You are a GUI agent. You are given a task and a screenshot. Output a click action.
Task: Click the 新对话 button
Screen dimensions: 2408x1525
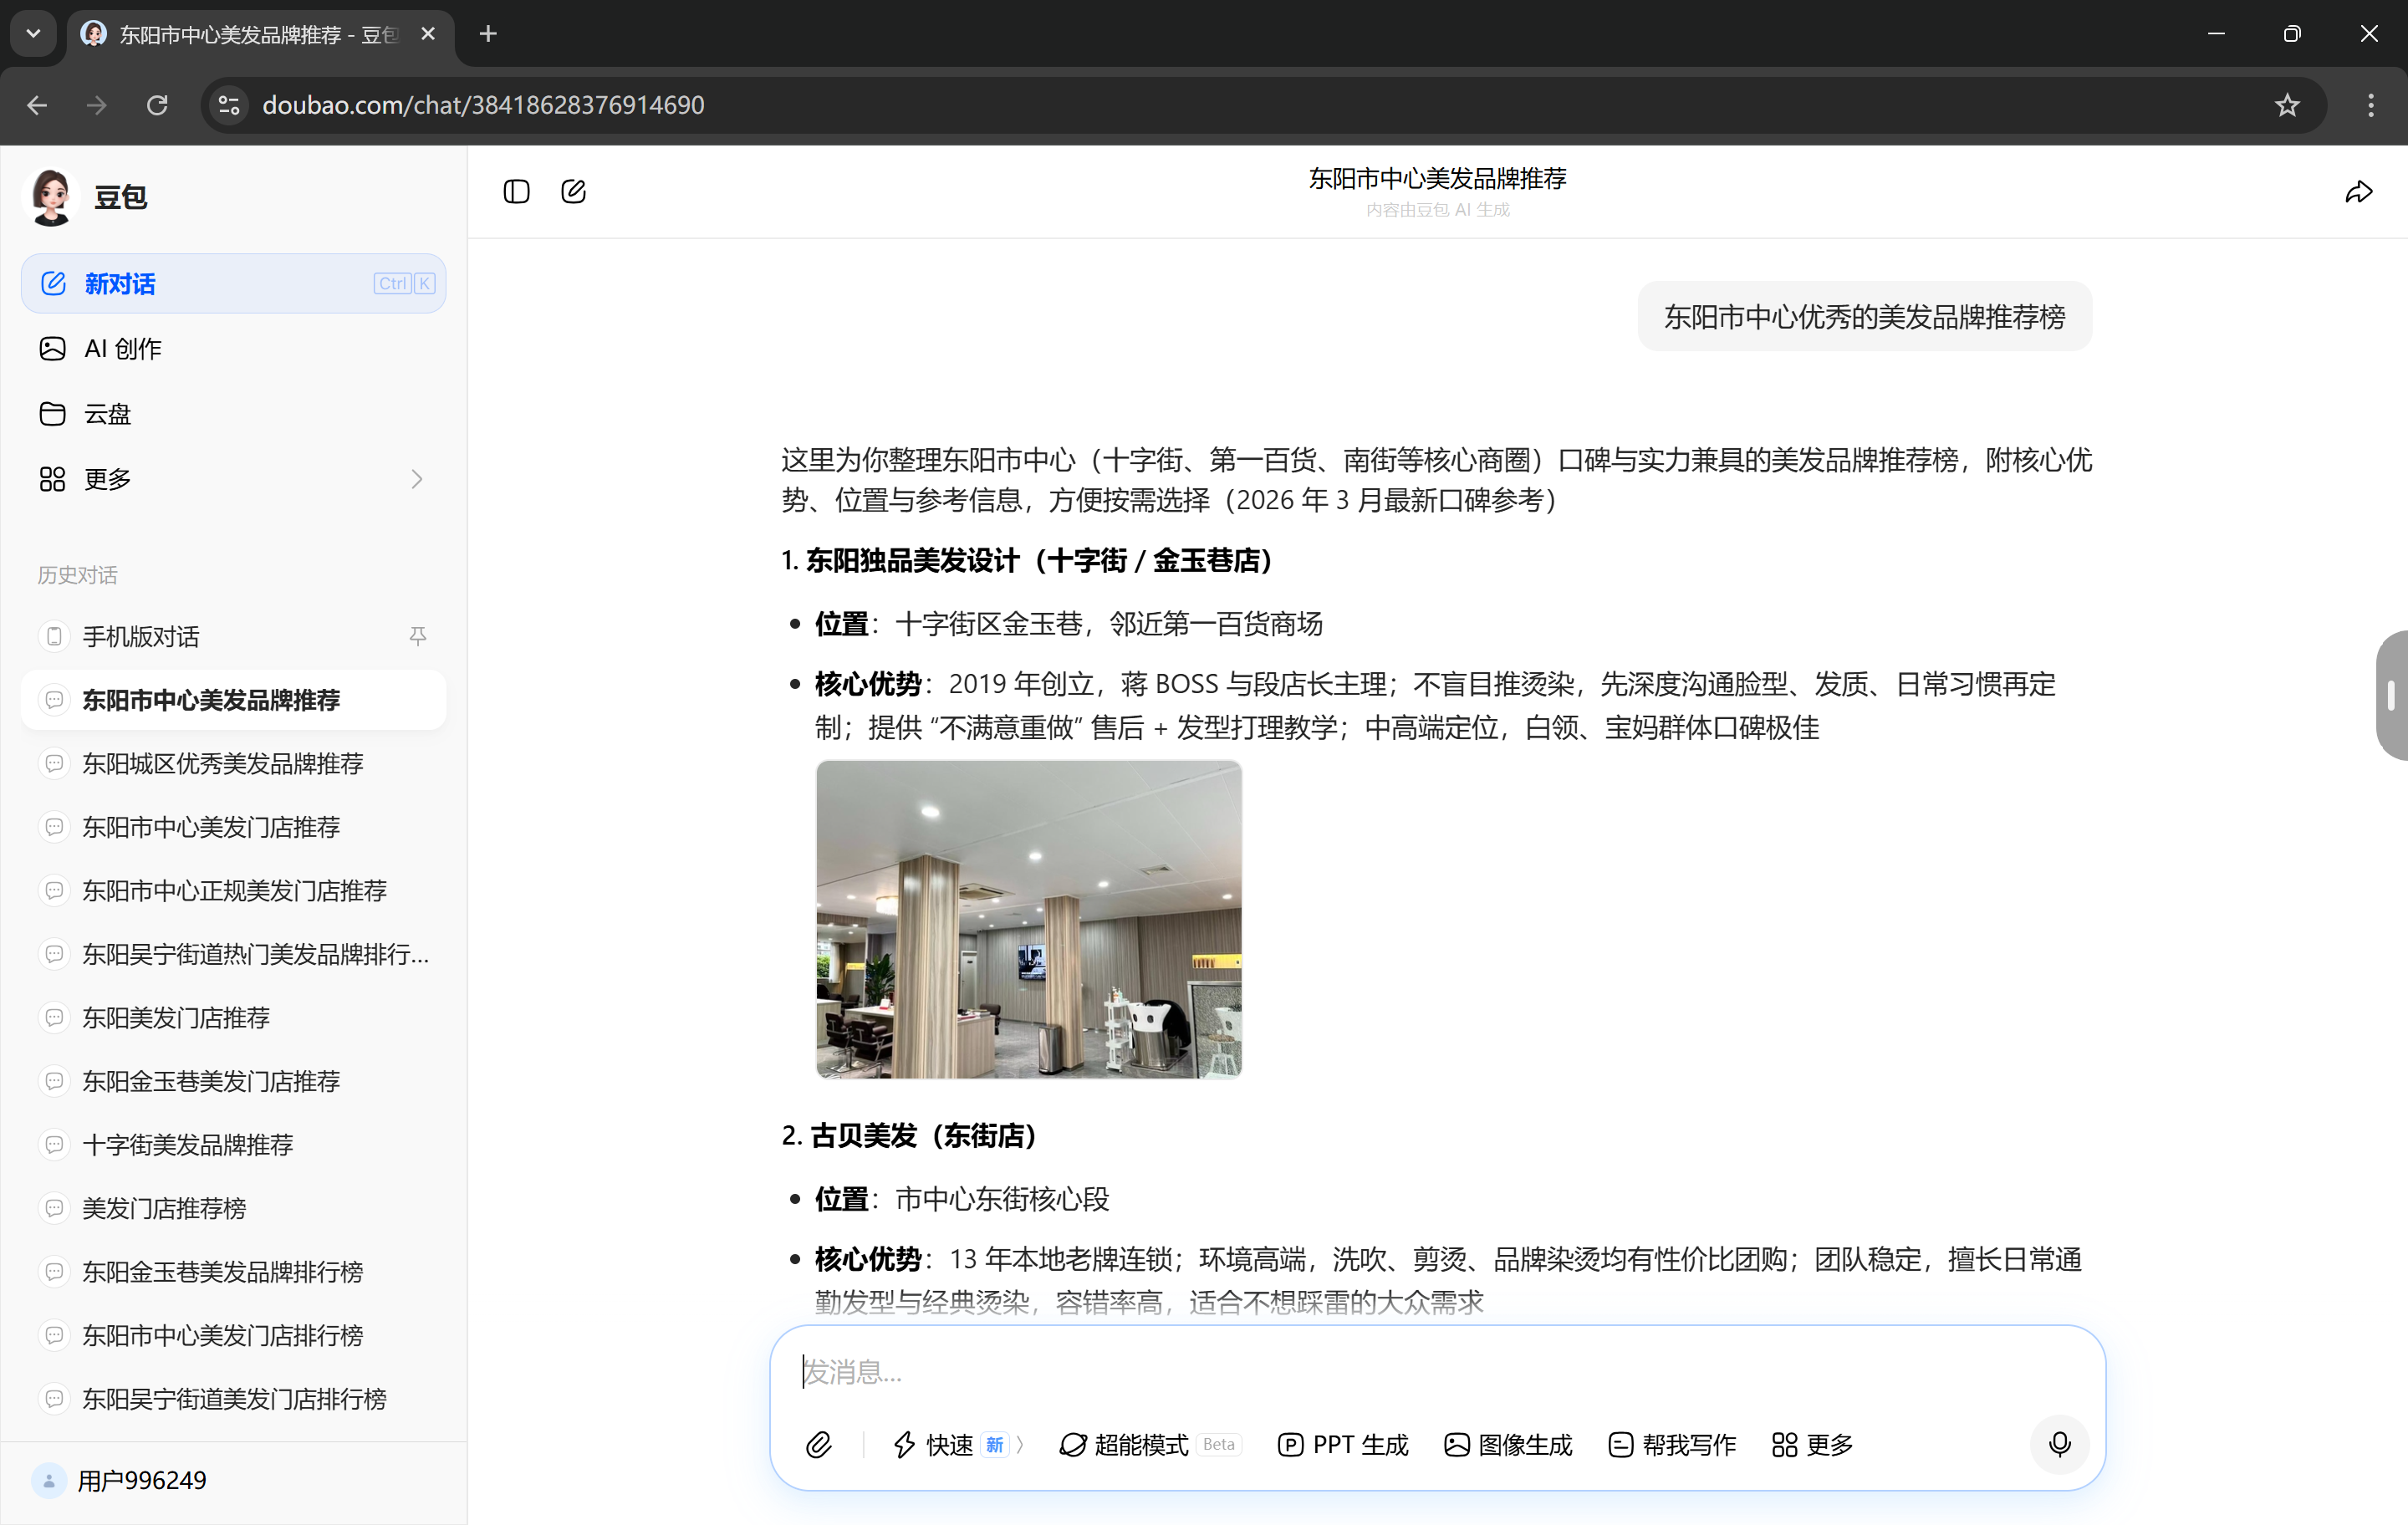pos(233,283)
